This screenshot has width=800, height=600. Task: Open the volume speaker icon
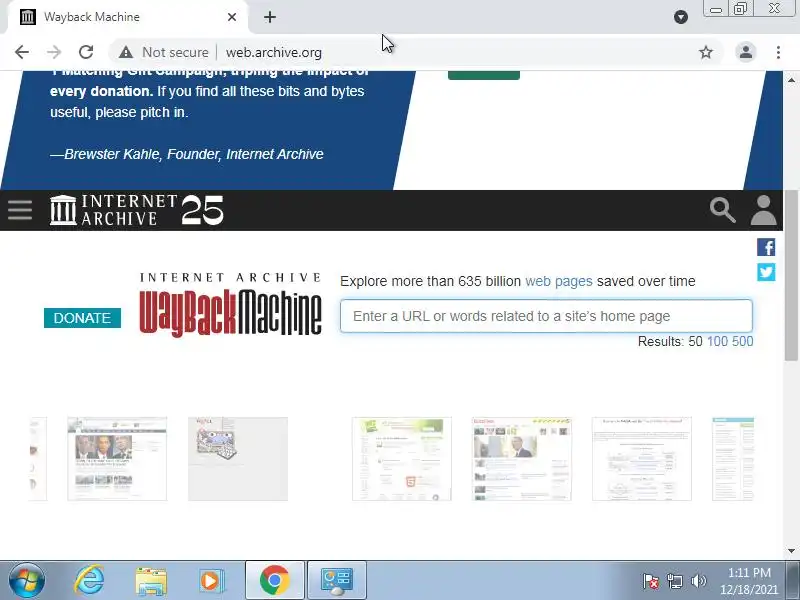tap(698, 581)
